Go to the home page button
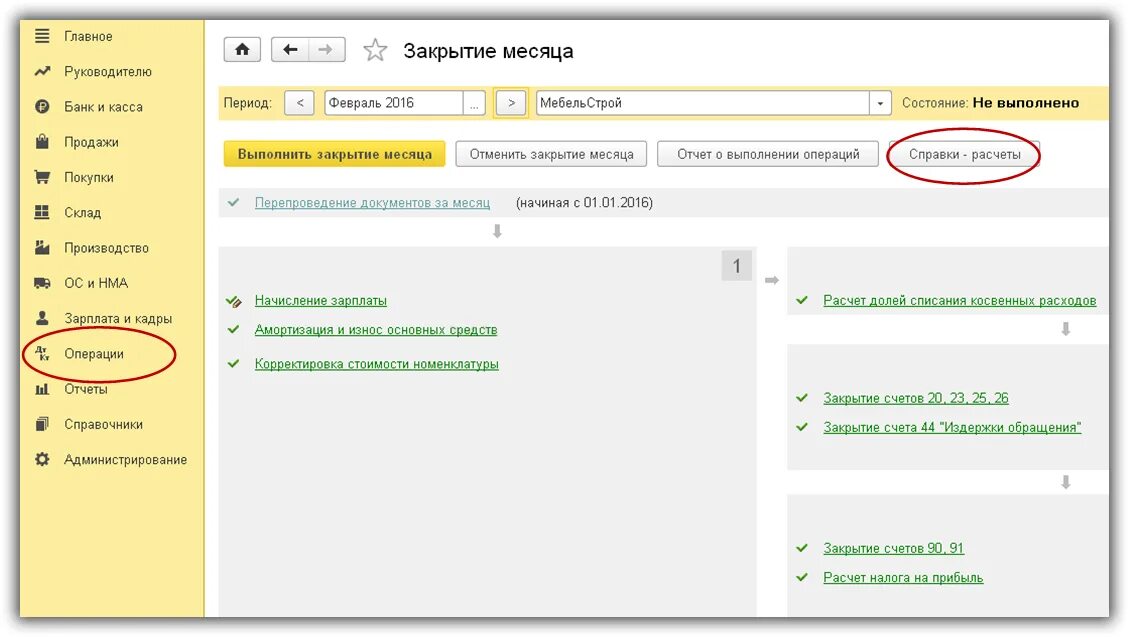Viewport: 1129px width, 637px height. (x=242, y=50)
